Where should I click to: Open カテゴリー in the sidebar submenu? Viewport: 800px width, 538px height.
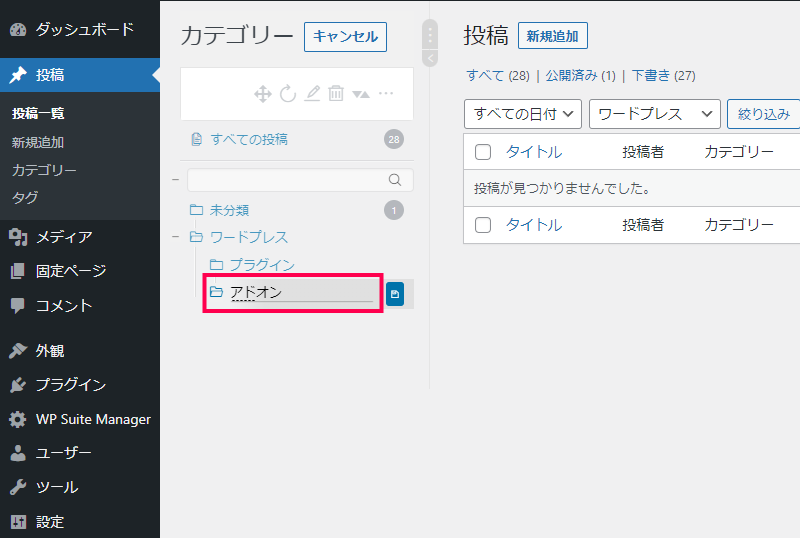pyautogui.click(x=44, y=170)
